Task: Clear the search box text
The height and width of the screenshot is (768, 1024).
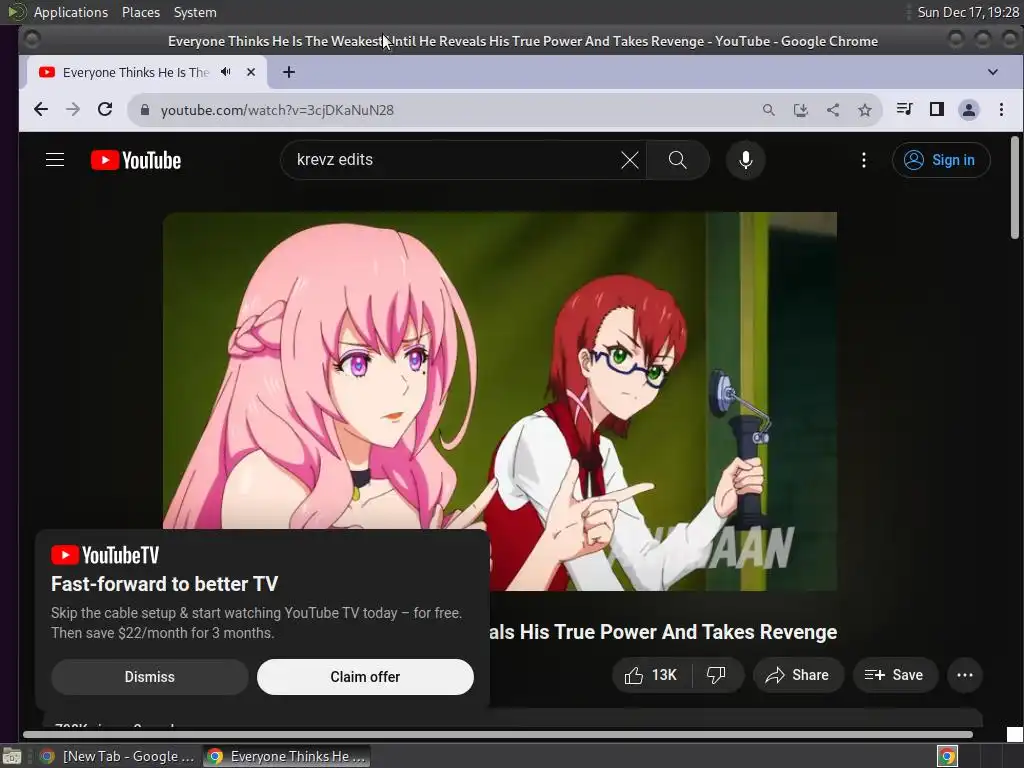Action: 630,160
